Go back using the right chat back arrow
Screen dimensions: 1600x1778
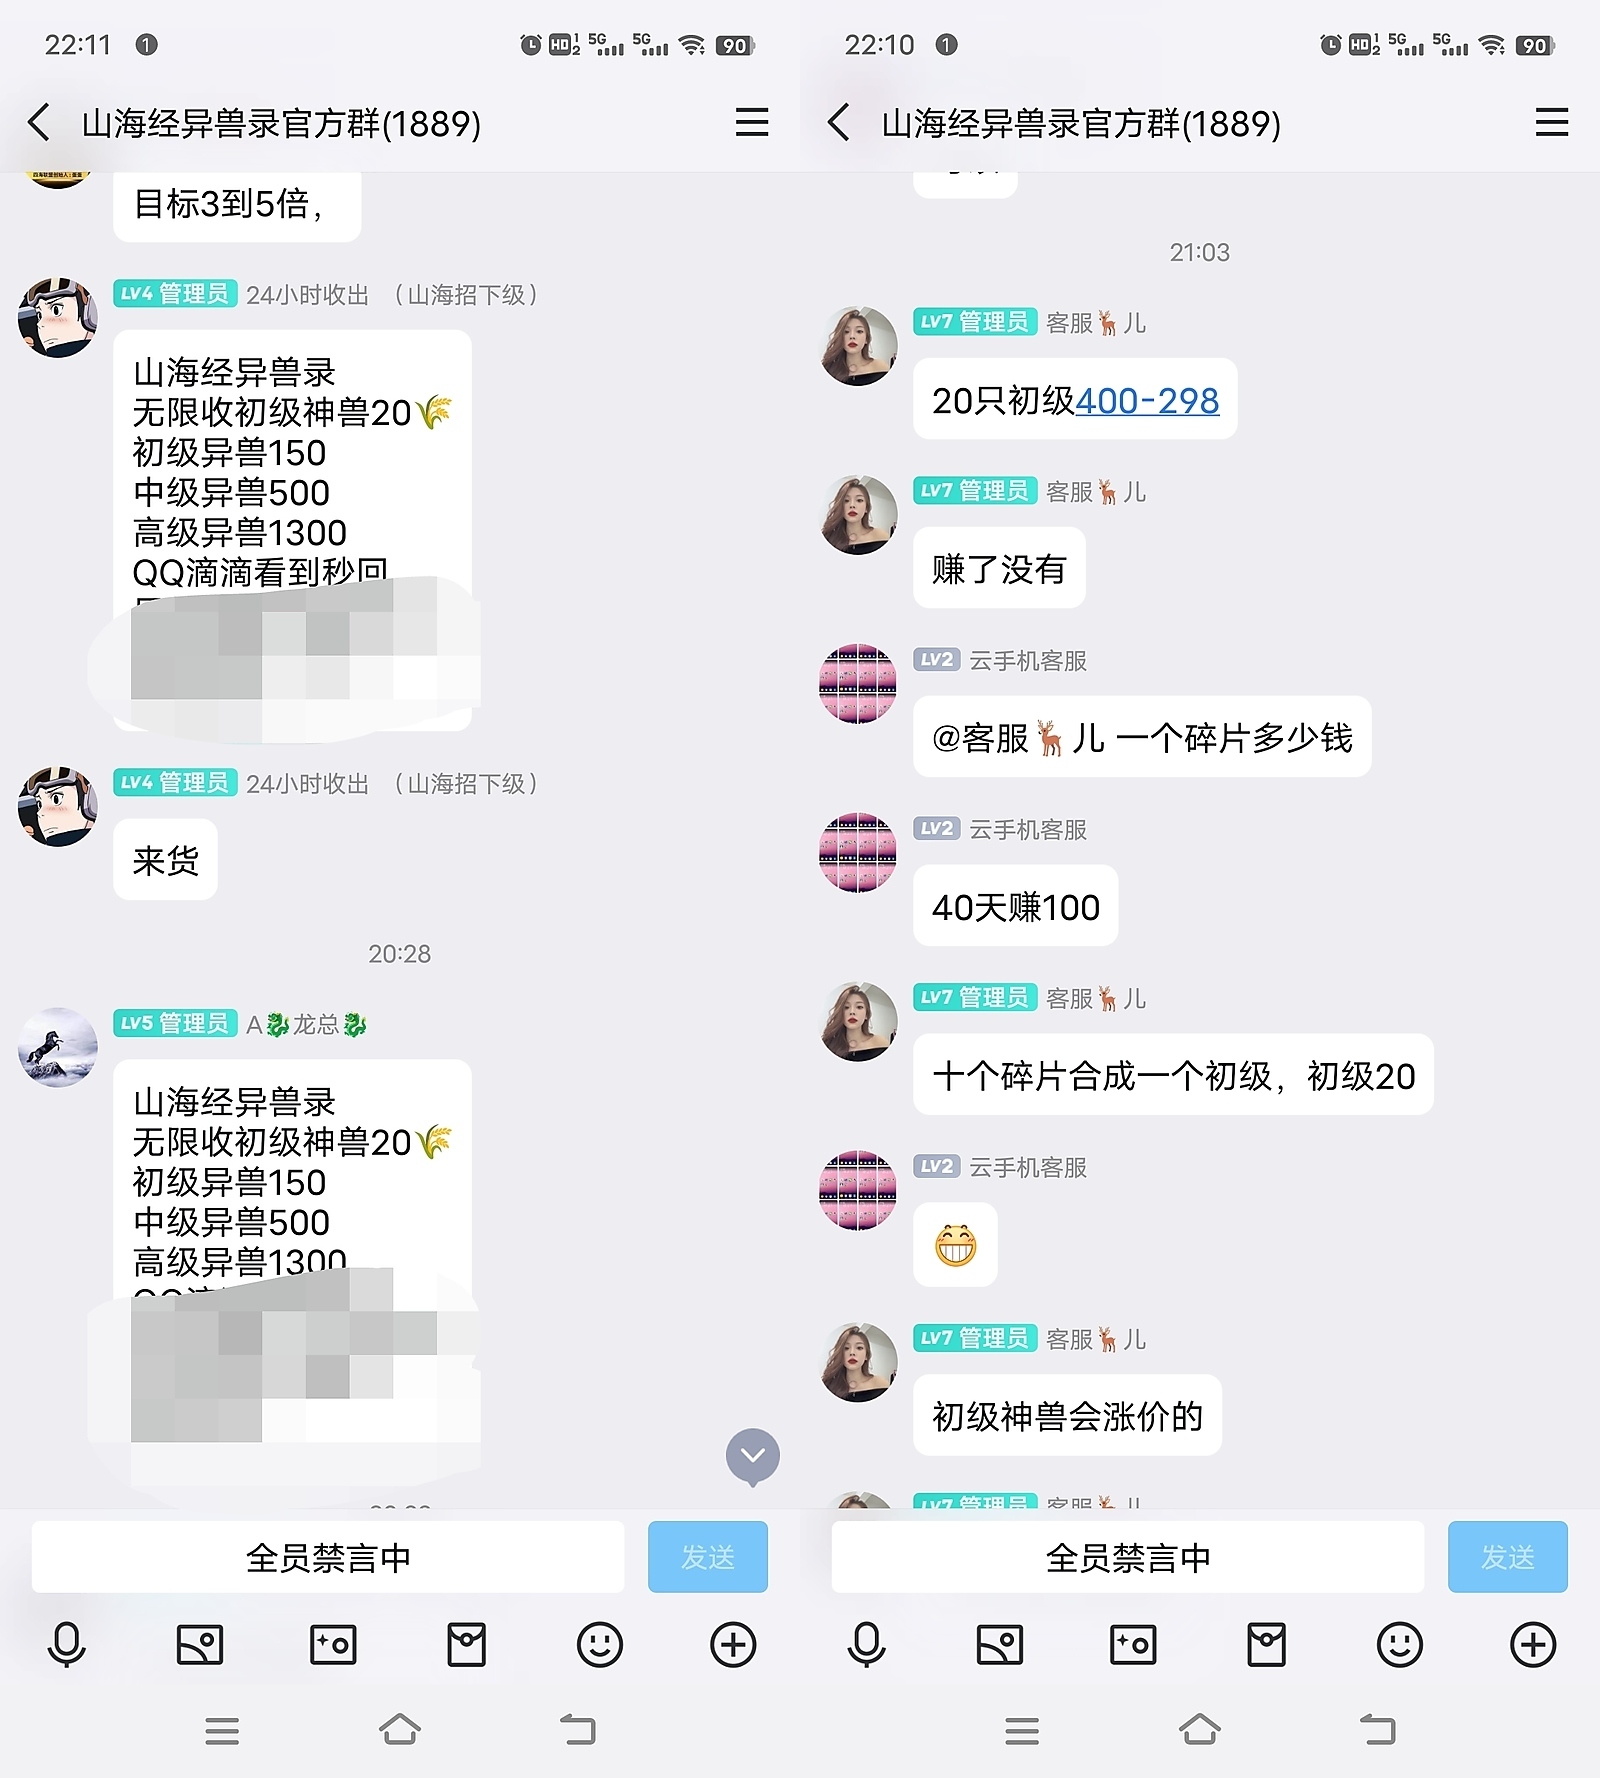[x=838, y=123]
